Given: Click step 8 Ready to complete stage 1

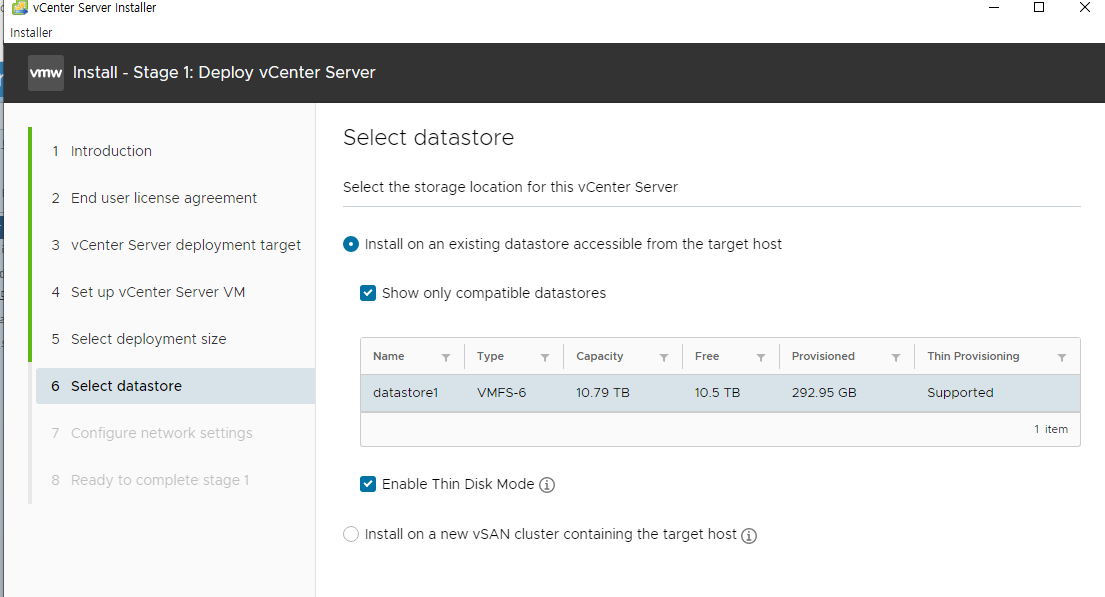Looking at the screenshot, I should [160, 480].
